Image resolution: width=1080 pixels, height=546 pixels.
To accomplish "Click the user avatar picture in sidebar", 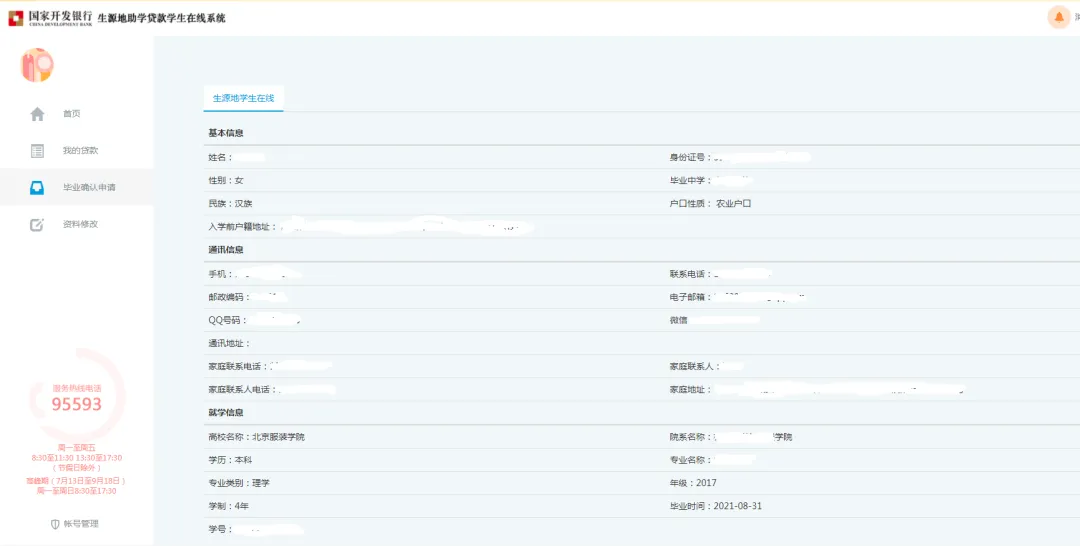I will coord(37,65).
